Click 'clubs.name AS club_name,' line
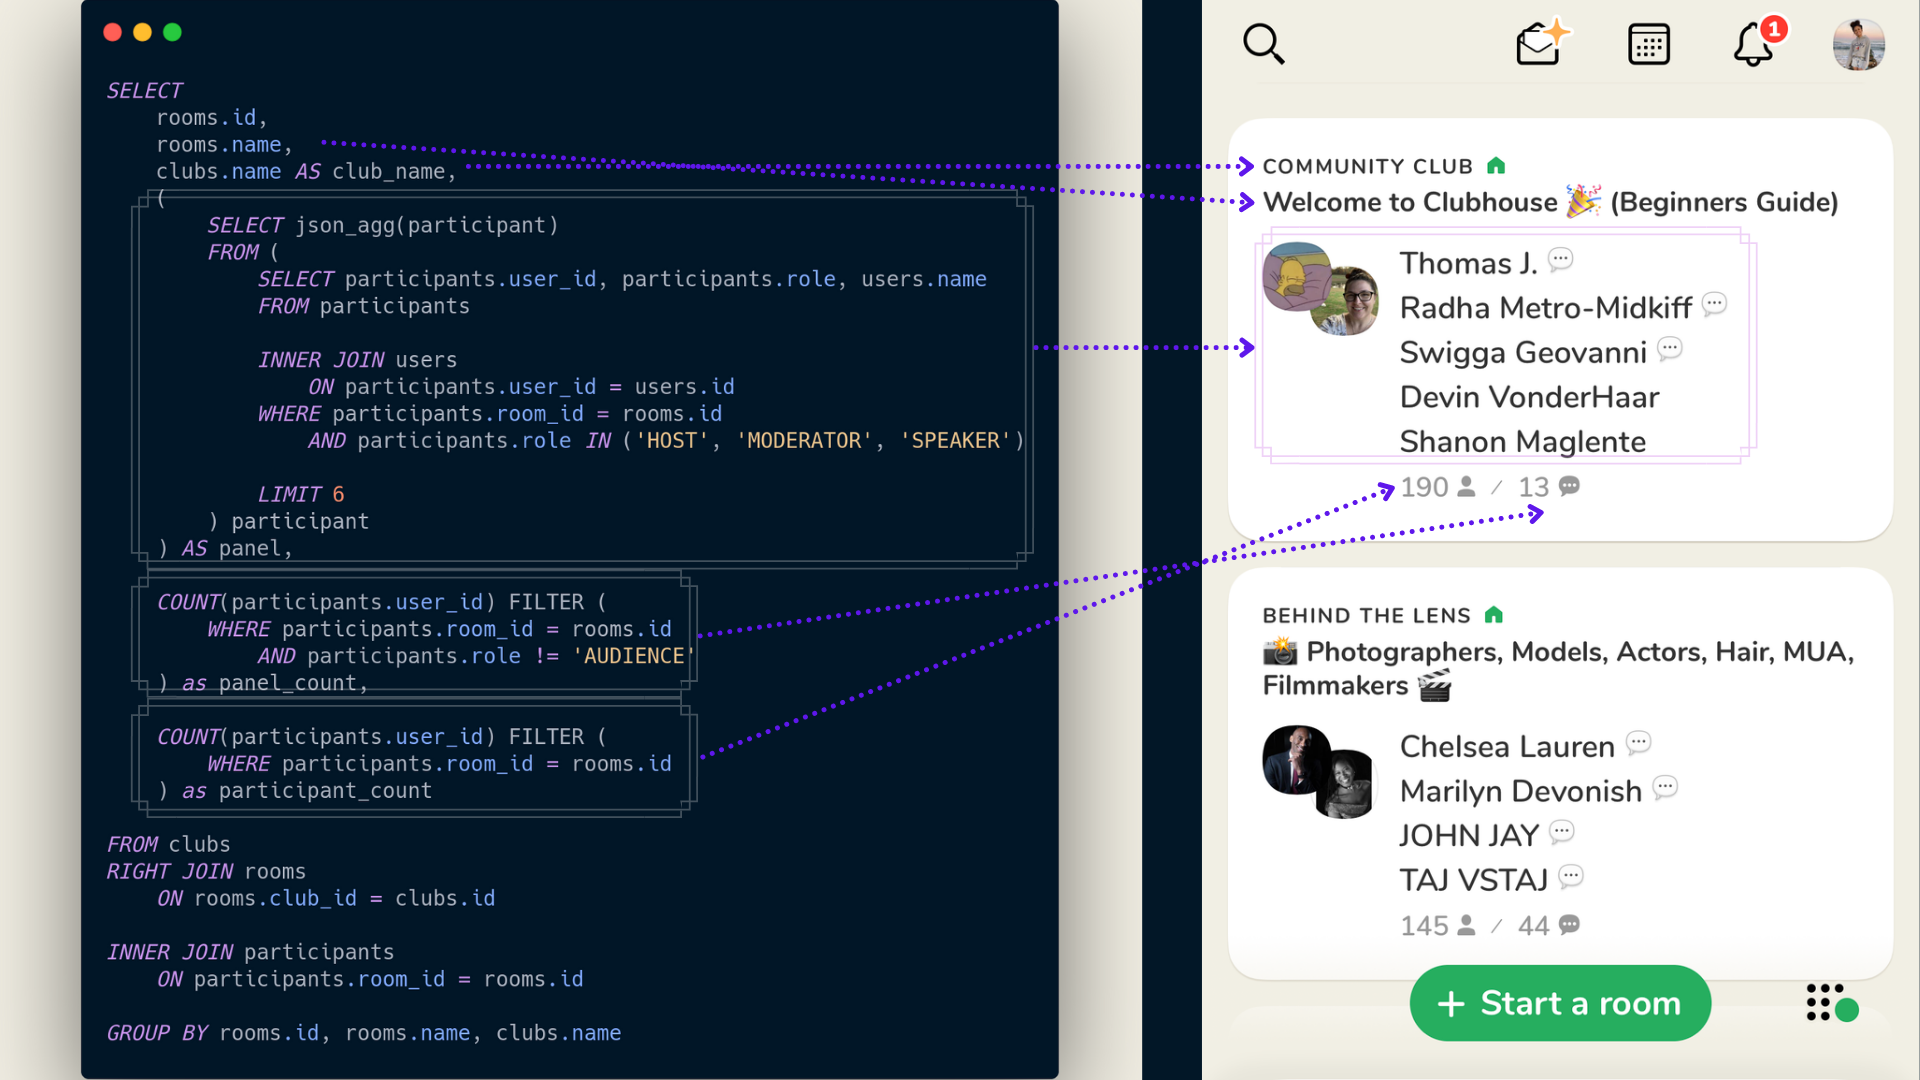Screen dimensions: 1920x1080 (306, 172)
